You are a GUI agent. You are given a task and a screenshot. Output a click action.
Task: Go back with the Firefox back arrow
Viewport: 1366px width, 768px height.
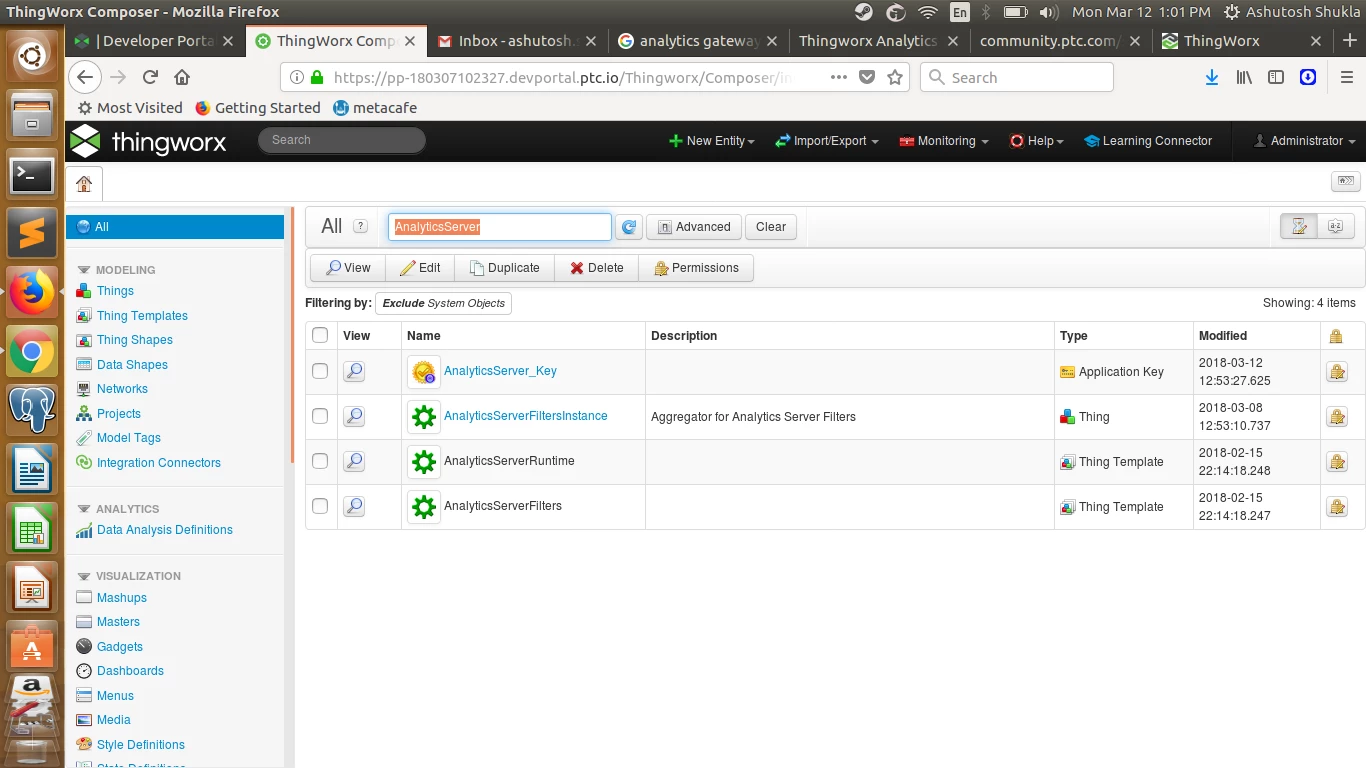[85, 77]
